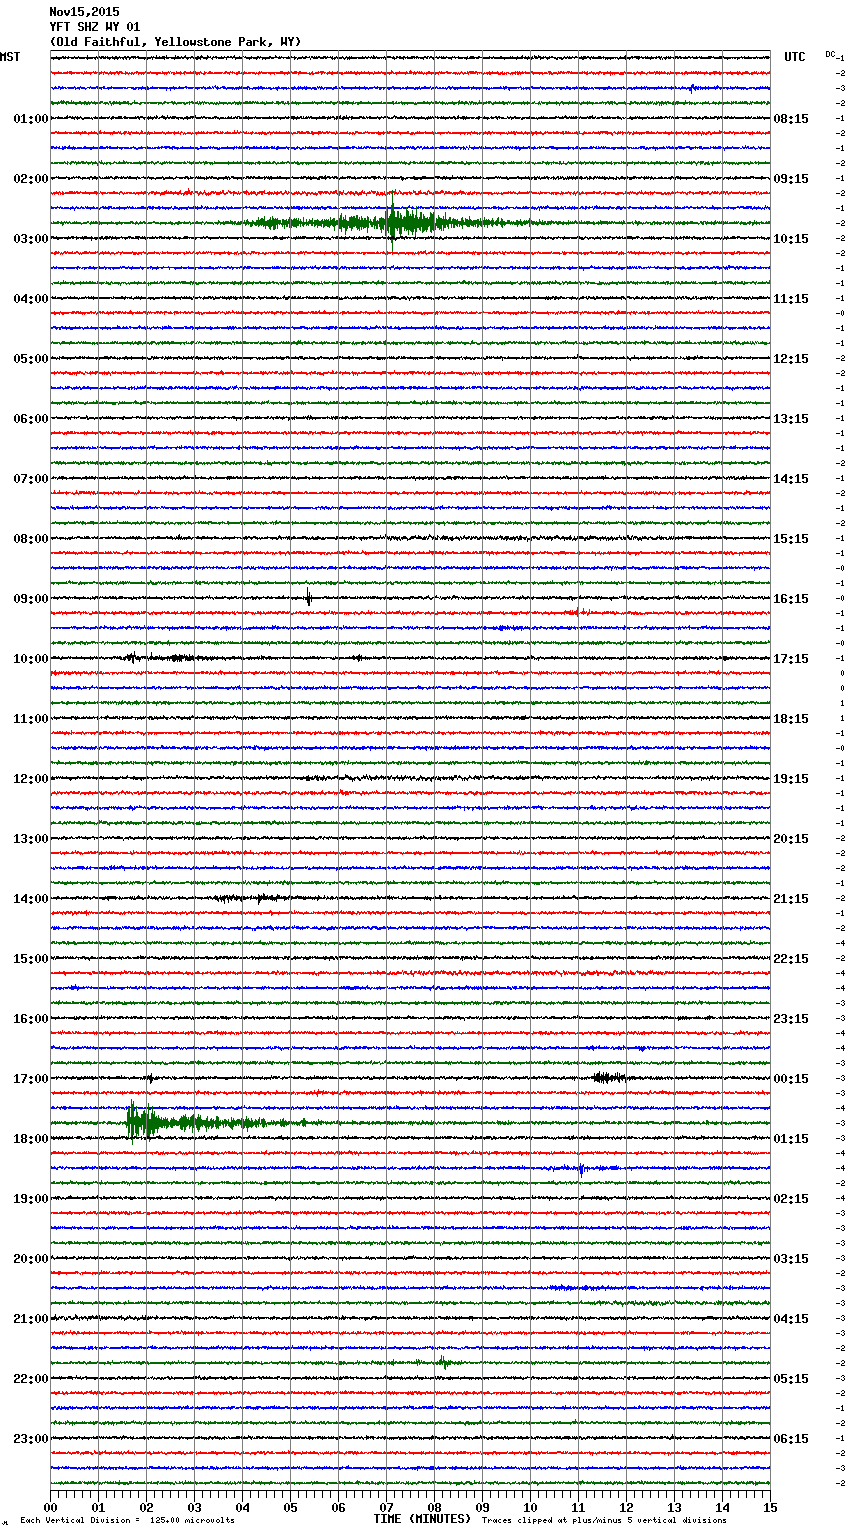Click the MST timezone header
The height and width of the screenshot is (1534, 850).
tap(10, 57)
